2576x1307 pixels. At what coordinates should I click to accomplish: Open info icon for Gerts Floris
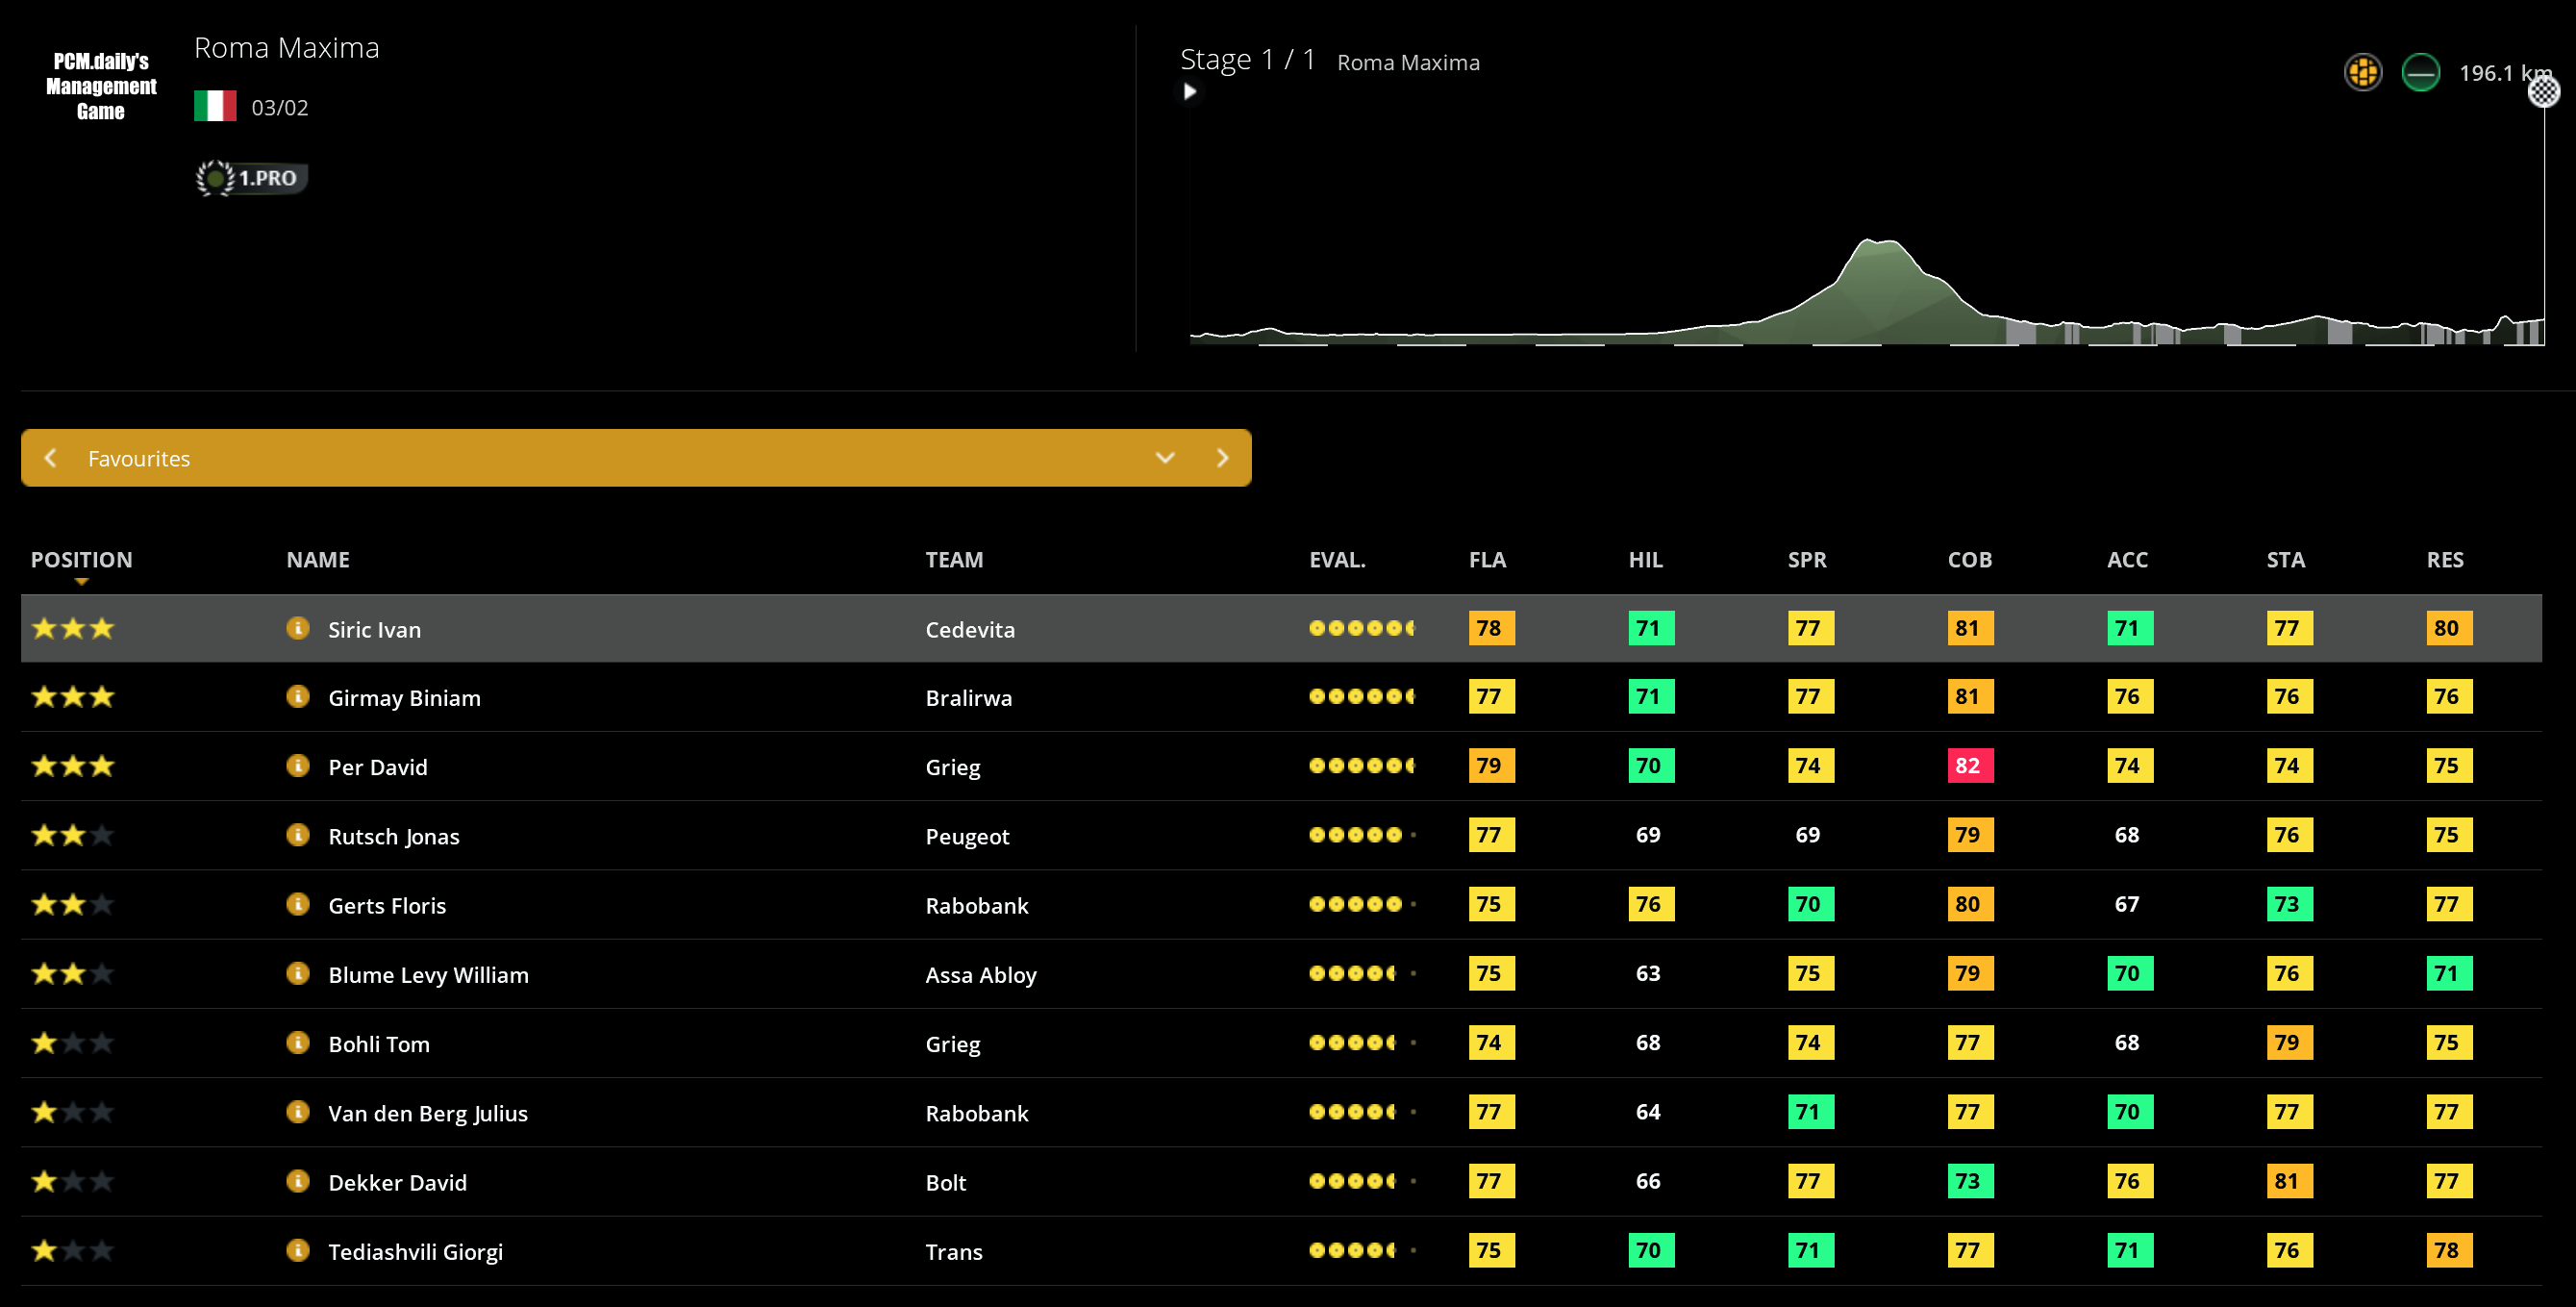tap(297, 904)
